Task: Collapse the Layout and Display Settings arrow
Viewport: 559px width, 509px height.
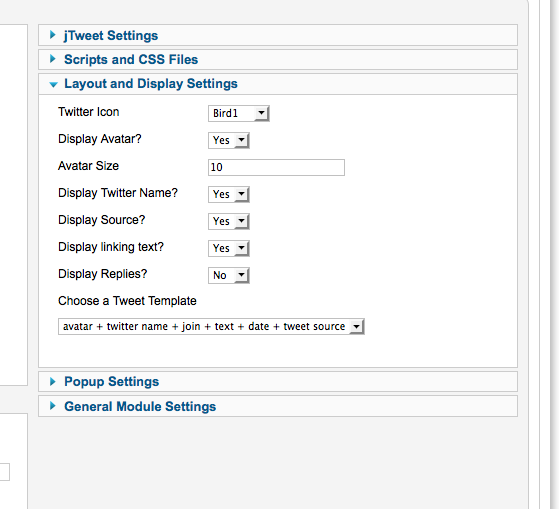Action: pos(53,84)
